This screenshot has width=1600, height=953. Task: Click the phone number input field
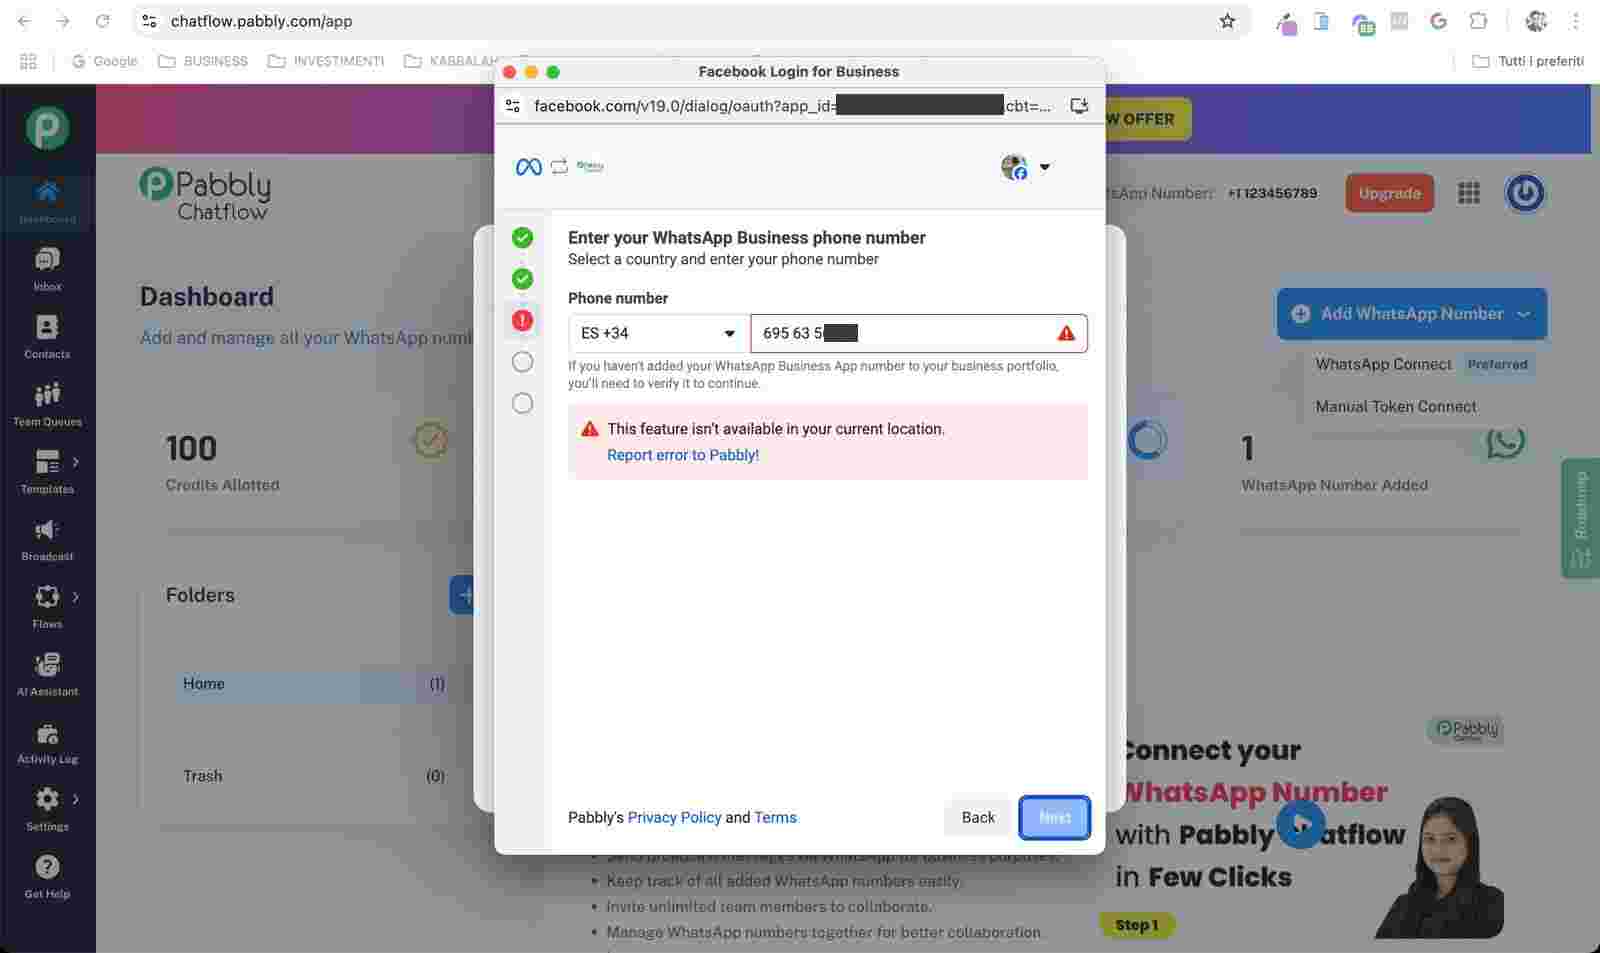(x=918, y=333)
